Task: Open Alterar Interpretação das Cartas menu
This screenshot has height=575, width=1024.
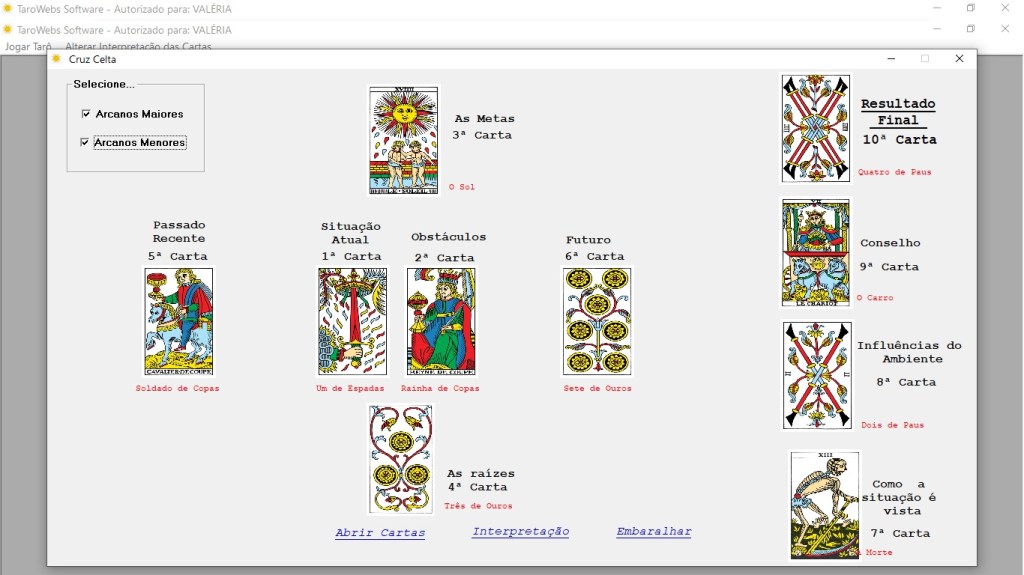Action: pyautogui.click(x=139, y=46)
